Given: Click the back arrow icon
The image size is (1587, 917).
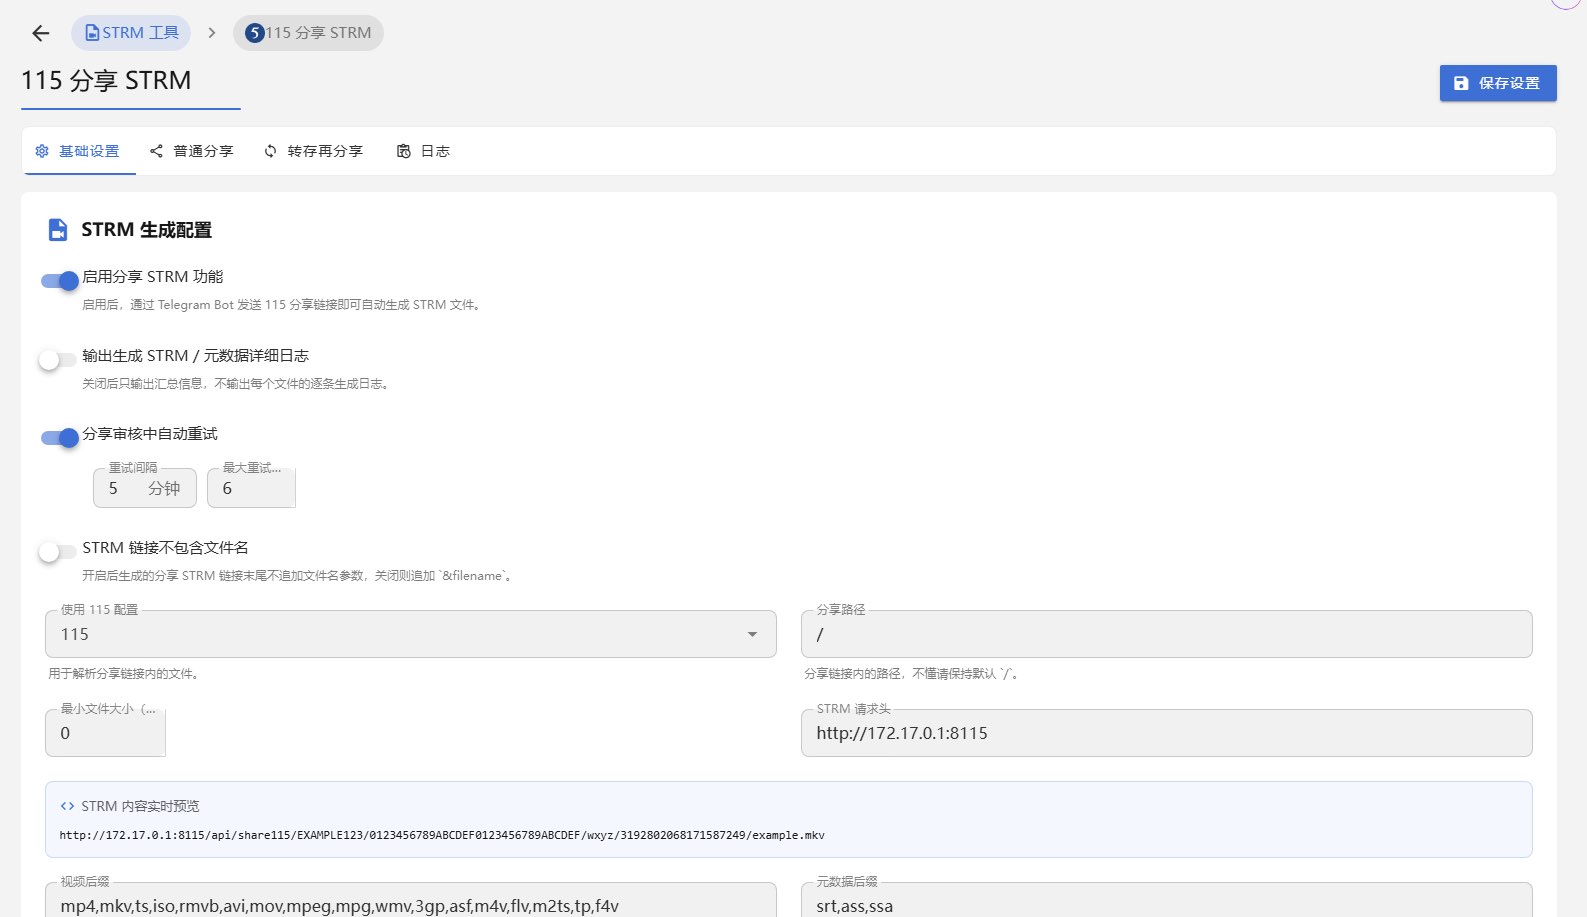Looking at the screenshot, I should click(x=41, y=33).
